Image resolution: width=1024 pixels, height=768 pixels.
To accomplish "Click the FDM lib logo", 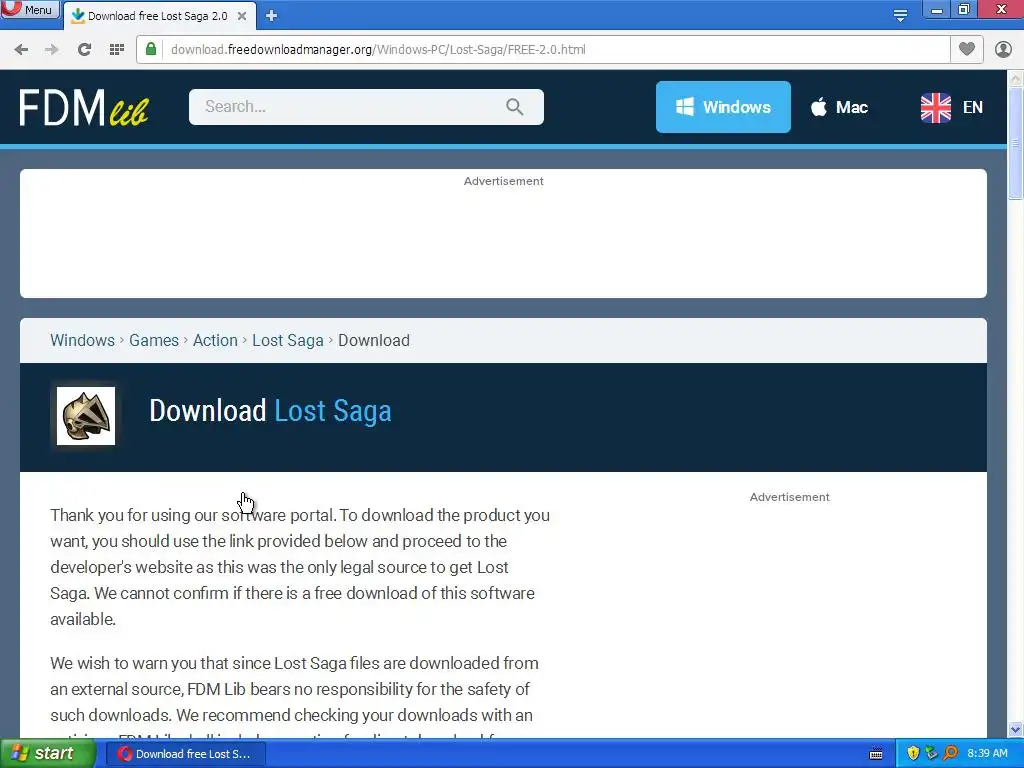I will coord(84,107).
